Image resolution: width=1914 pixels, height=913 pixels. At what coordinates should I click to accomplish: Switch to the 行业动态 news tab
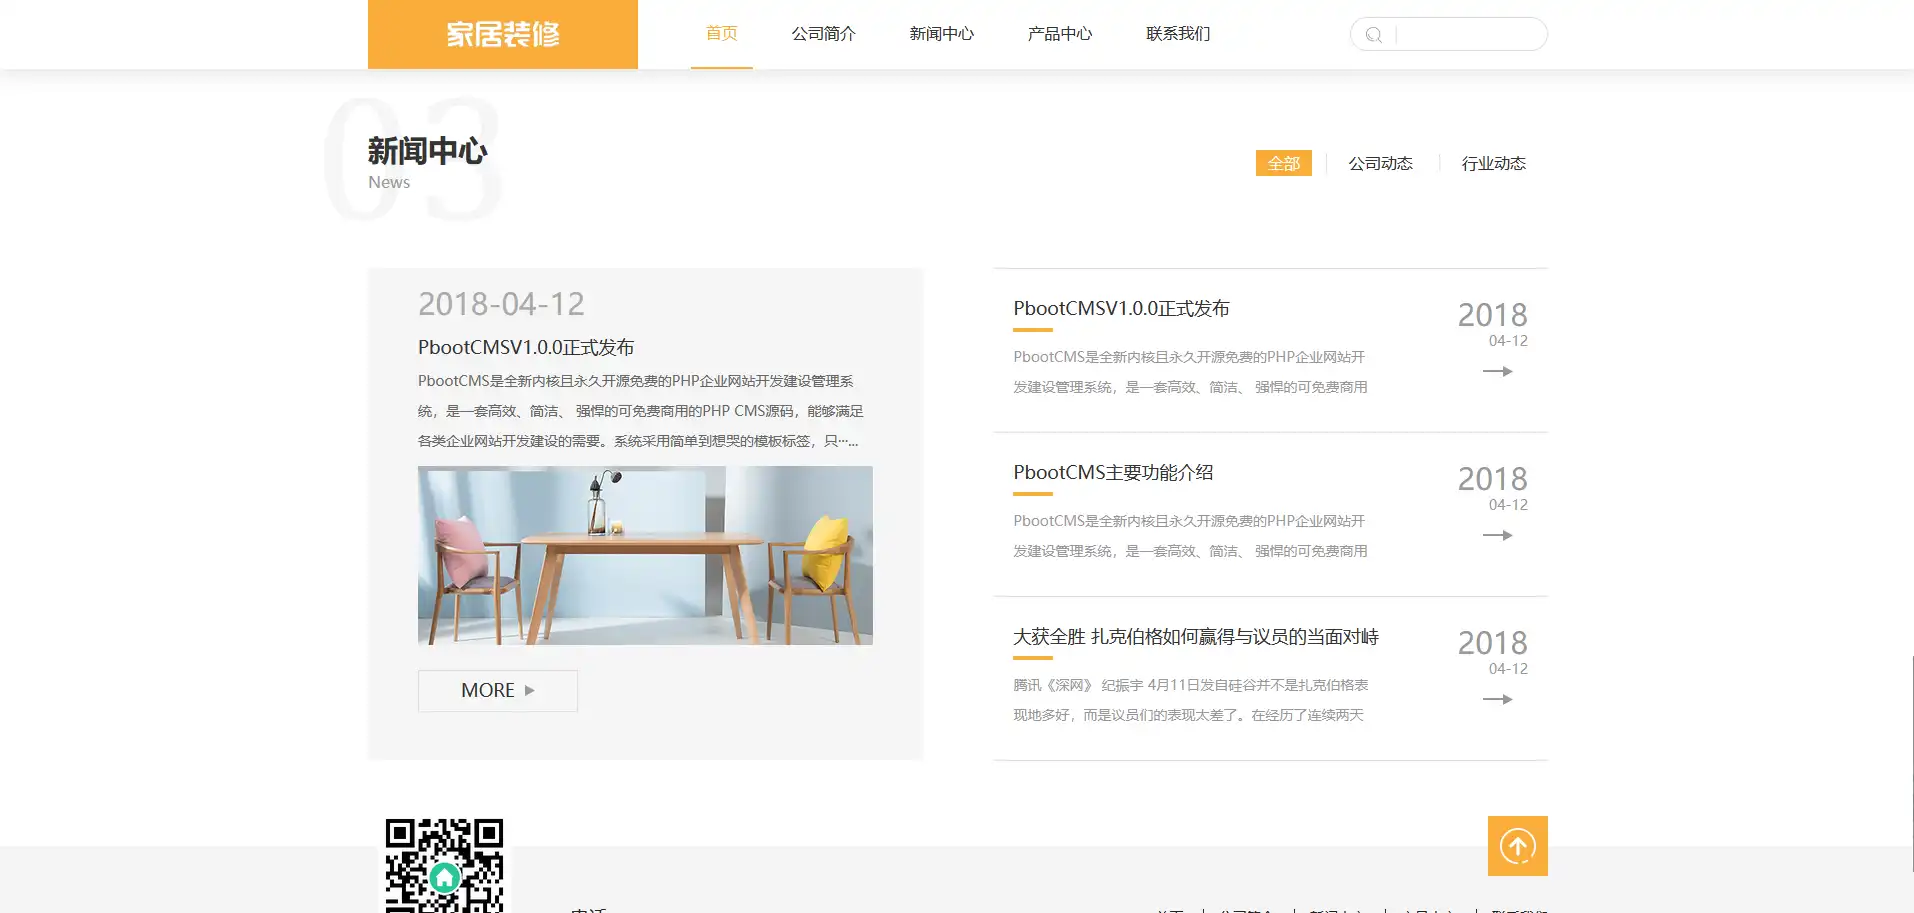click(x=1493, y=163)
